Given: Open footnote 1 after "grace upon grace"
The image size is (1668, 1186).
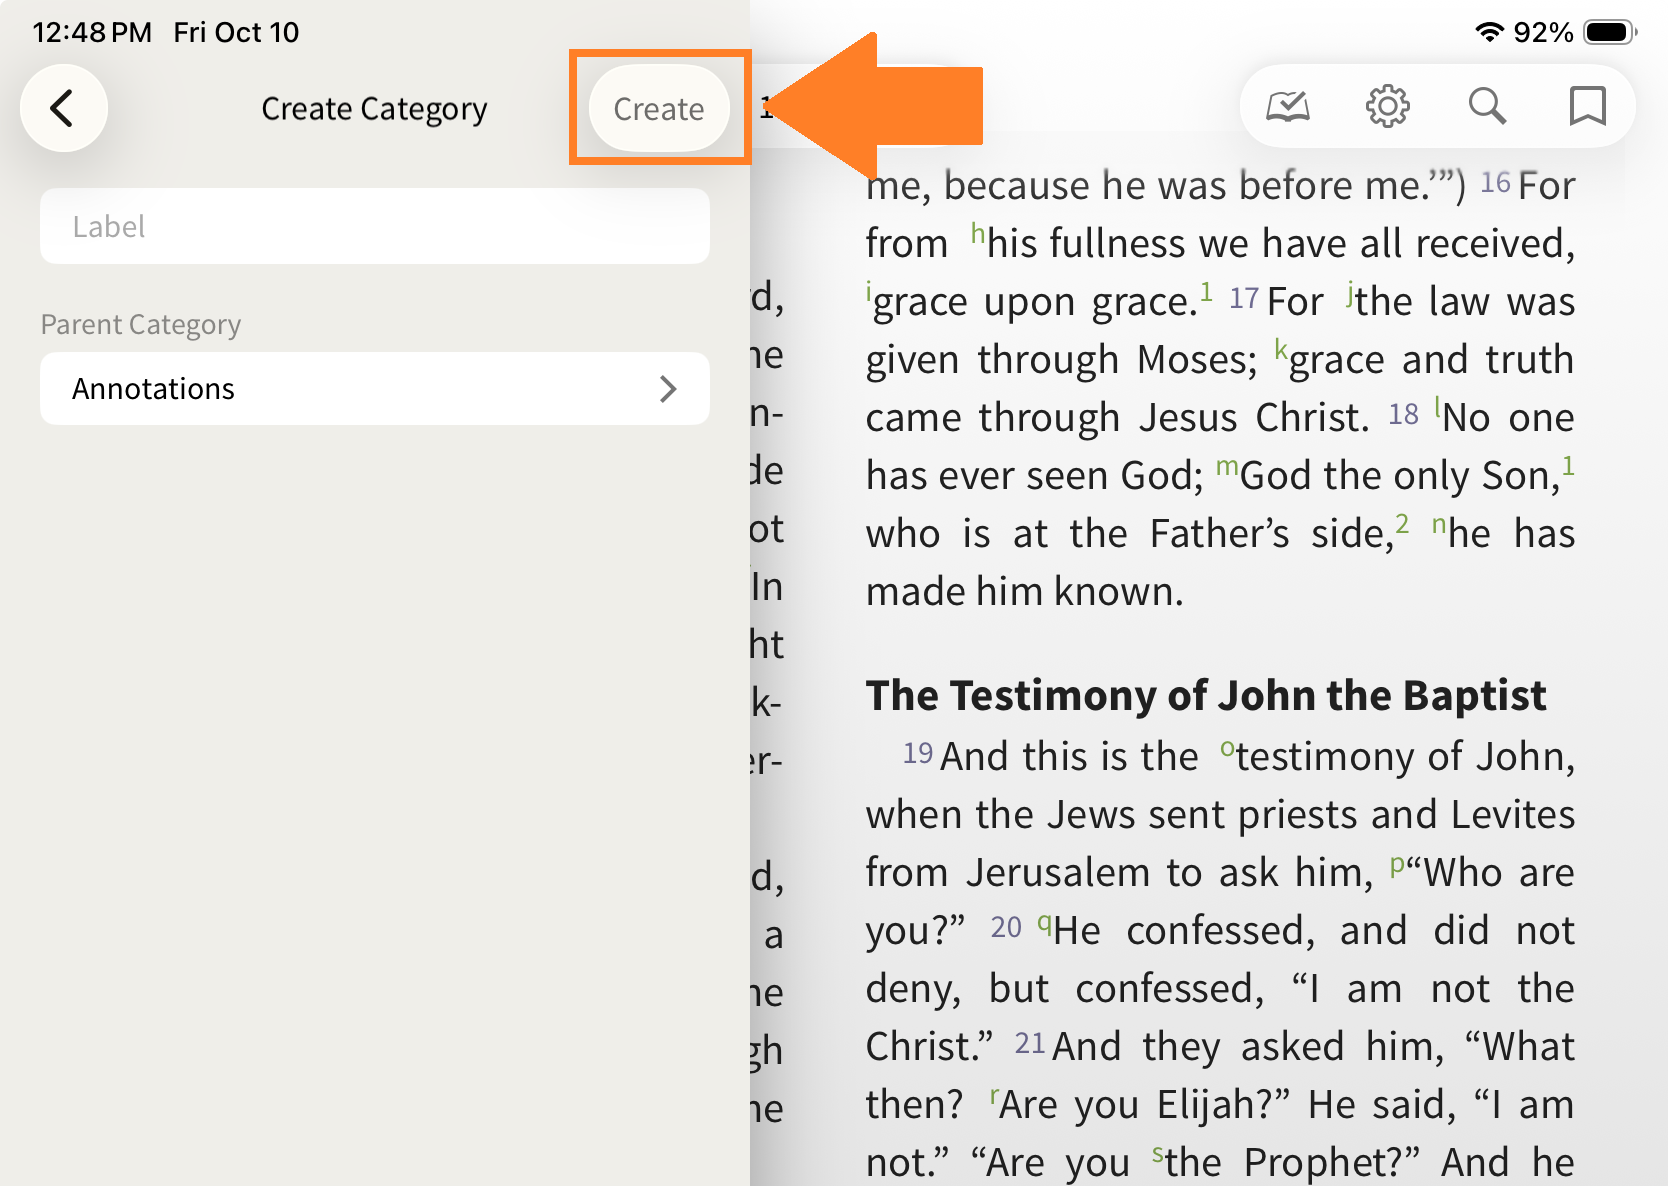Looking at the screenshot, I should point(1206,292).
